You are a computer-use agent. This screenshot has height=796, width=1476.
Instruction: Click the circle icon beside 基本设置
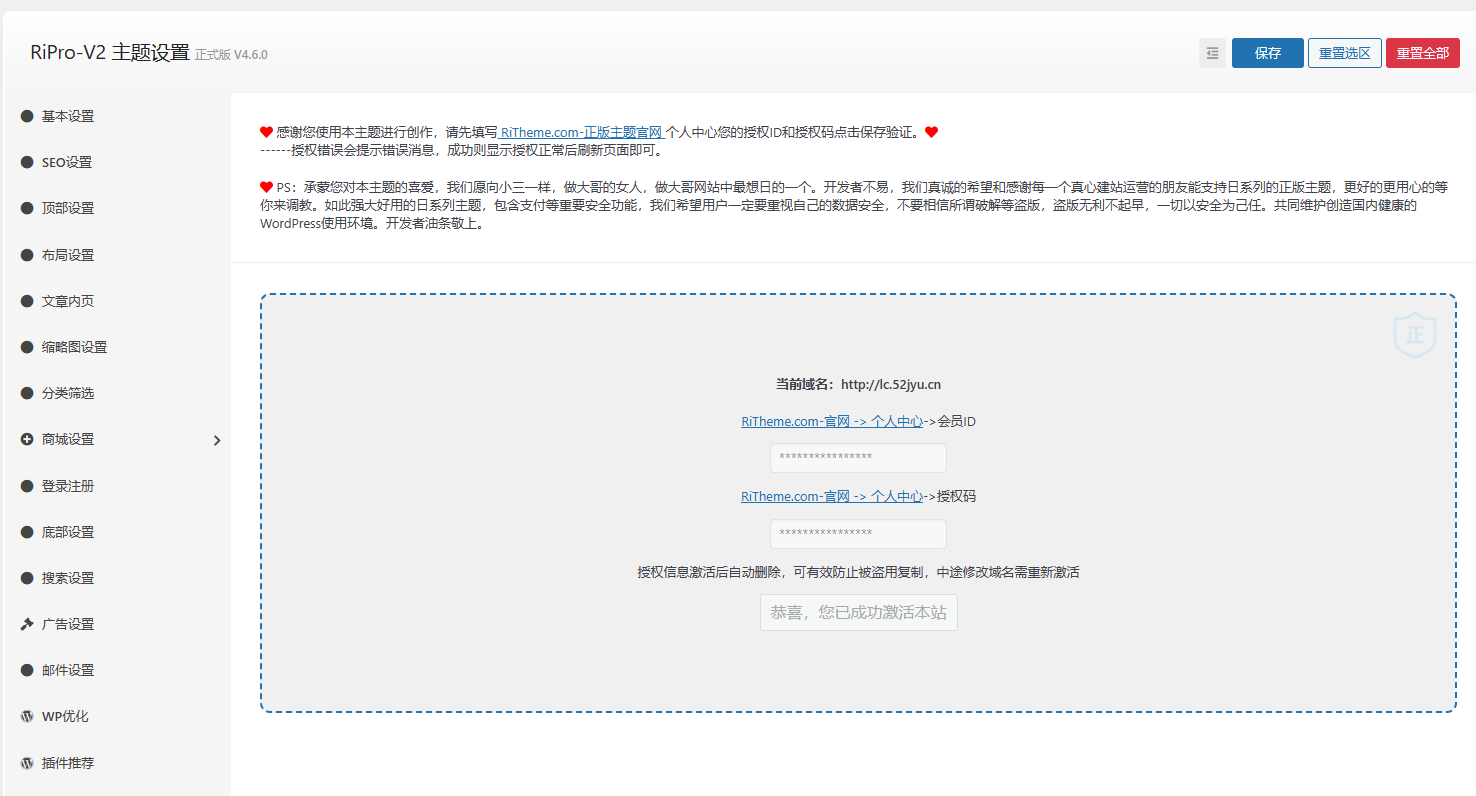27,116
